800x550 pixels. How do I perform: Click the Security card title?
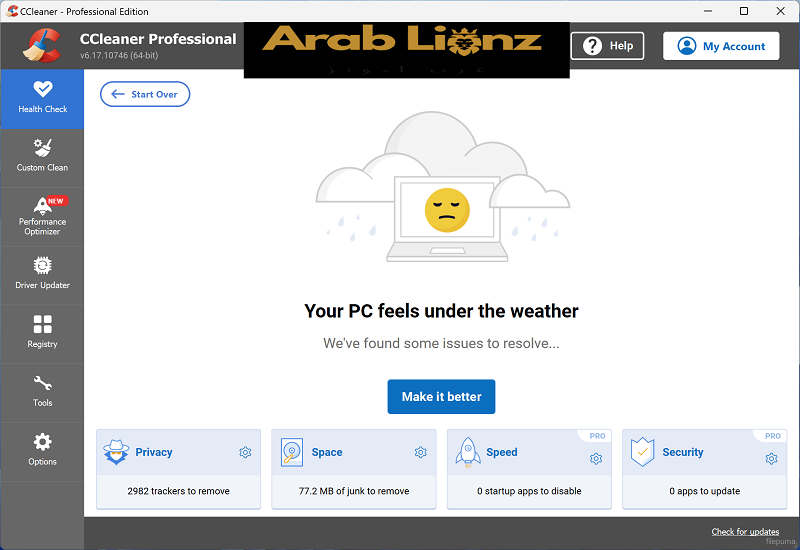tap(683, 453)
